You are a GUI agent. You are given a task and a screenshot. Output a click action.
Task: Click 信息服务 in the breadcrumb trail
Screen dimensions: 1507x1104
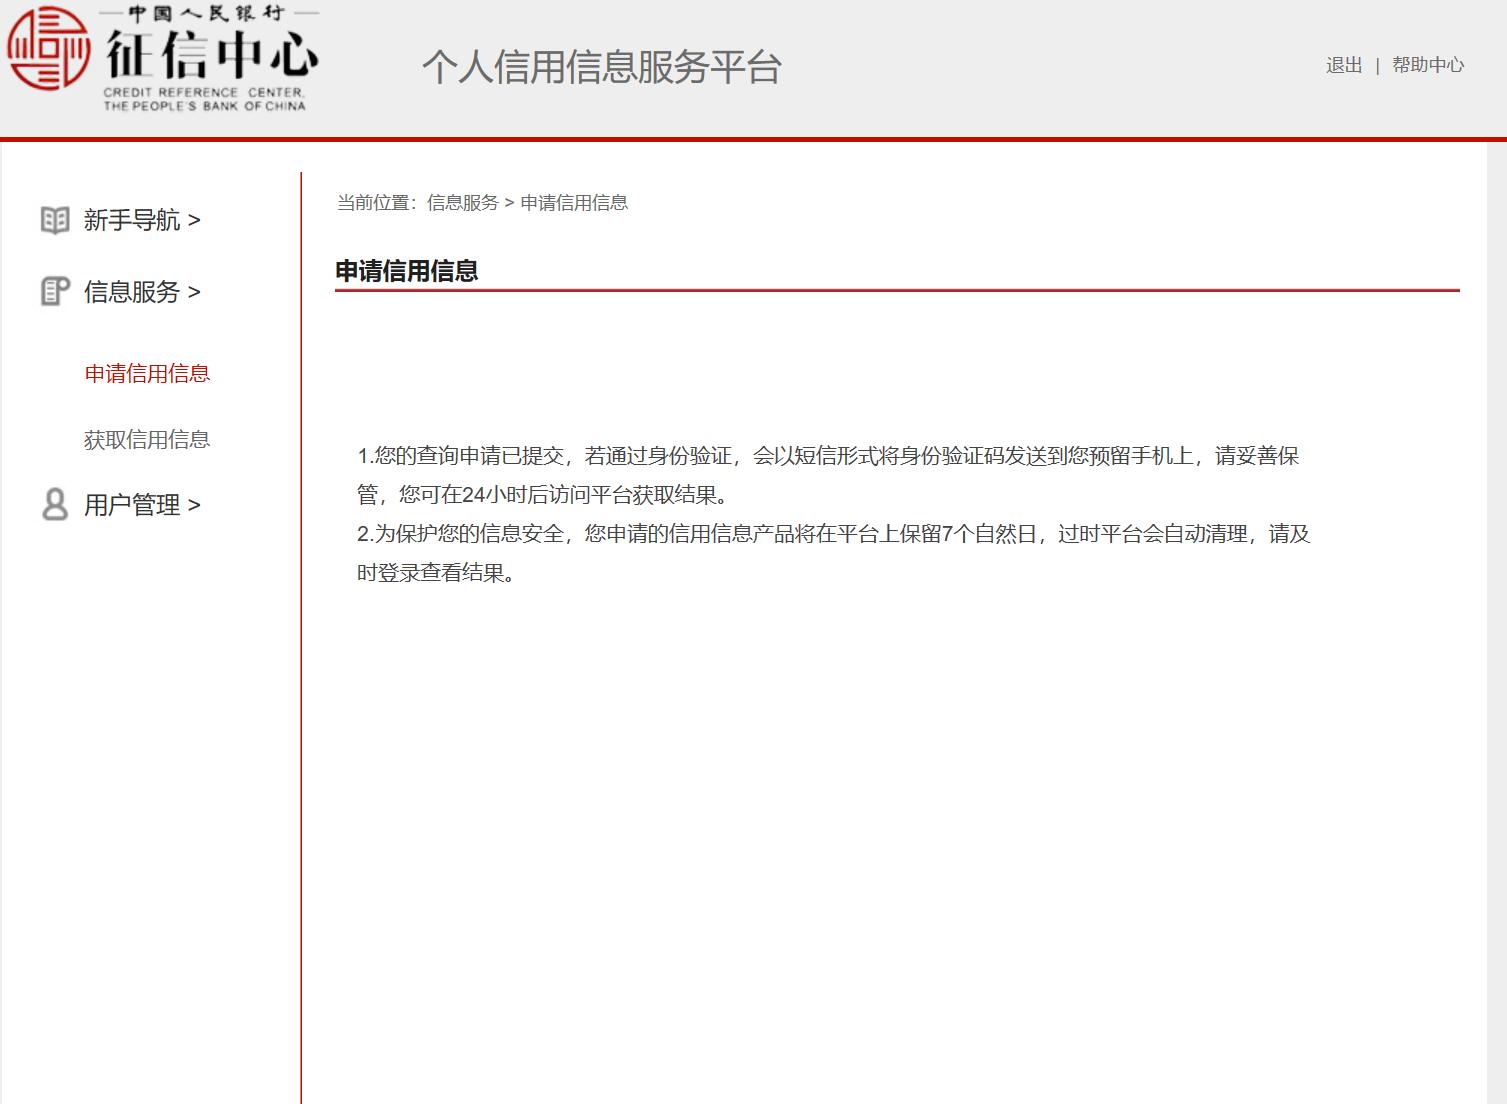pyautogui.click(x=463, y=203)
